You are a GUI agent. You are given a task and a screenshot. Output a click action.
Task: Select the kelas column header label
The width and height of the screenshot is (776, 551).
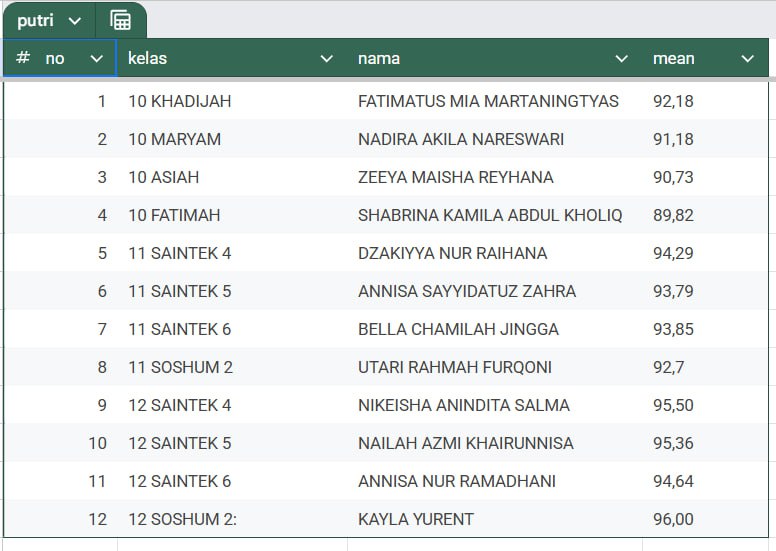point(148,59)
